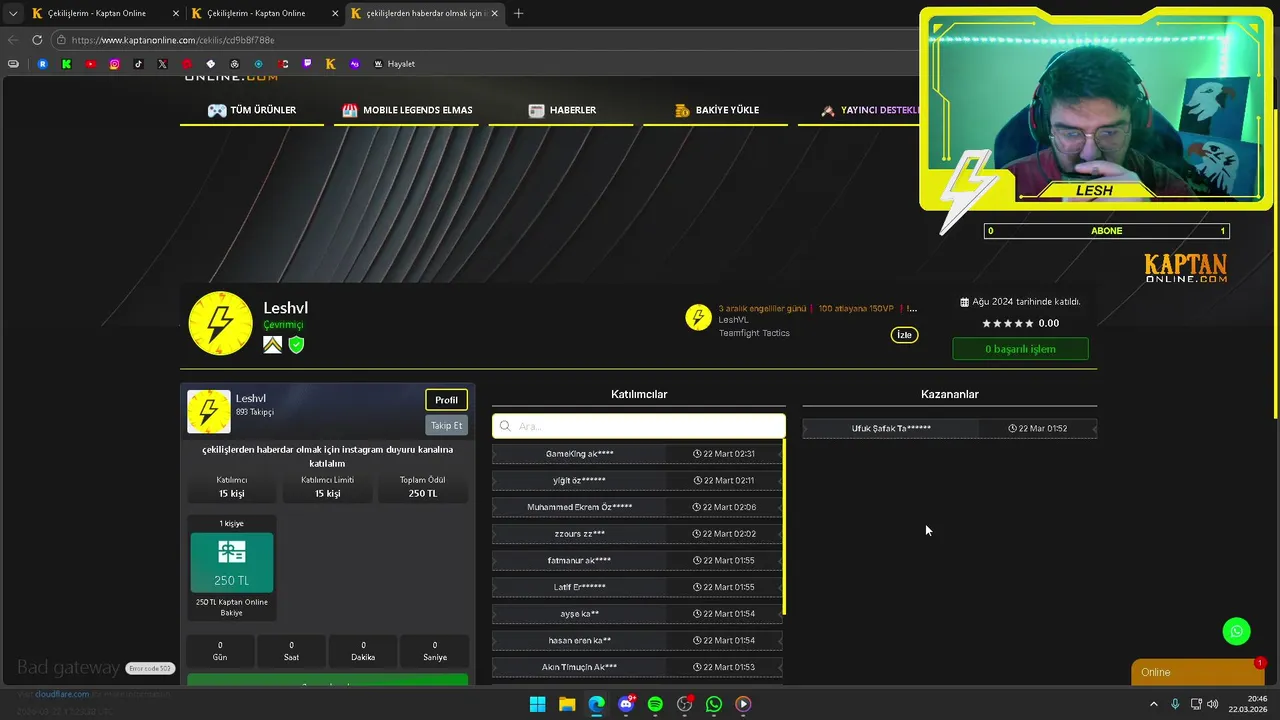
Task: Open the tab list dropdown arrow
Action: click(13, 13)
